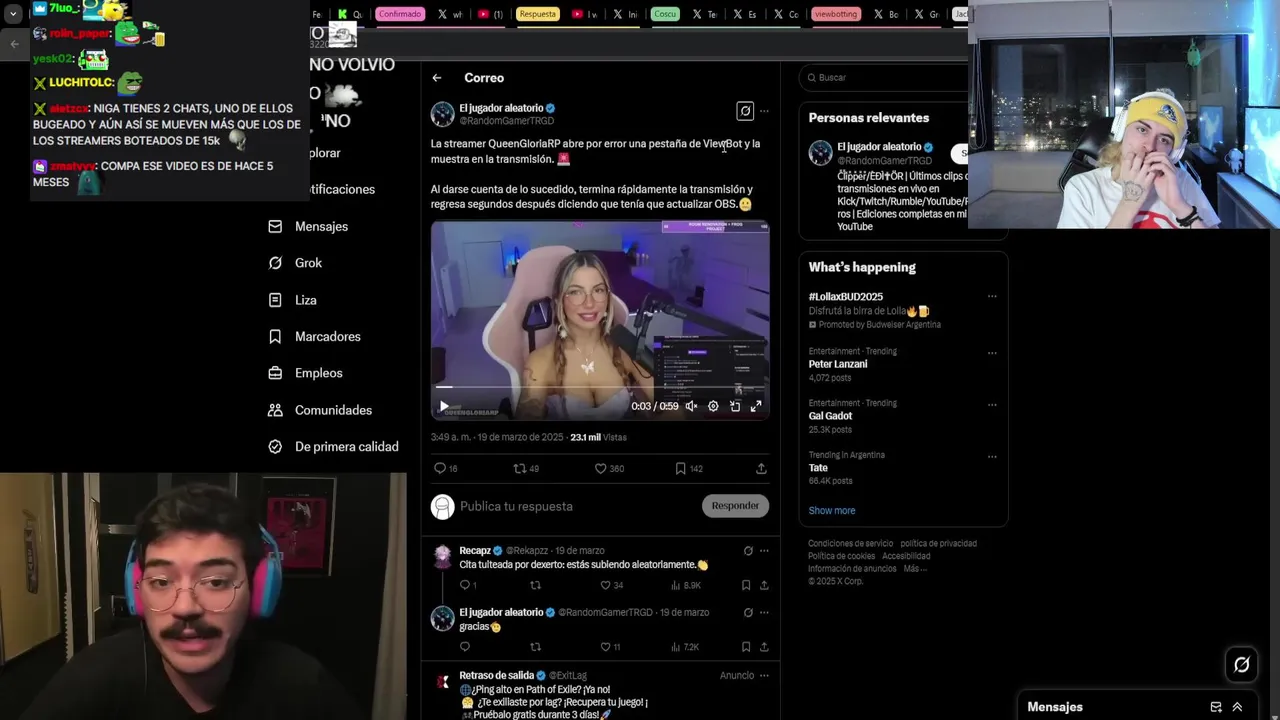Screen dimensions: 1280x720
Task: Repost the 'gracias' comment
Action: (535, 647)
